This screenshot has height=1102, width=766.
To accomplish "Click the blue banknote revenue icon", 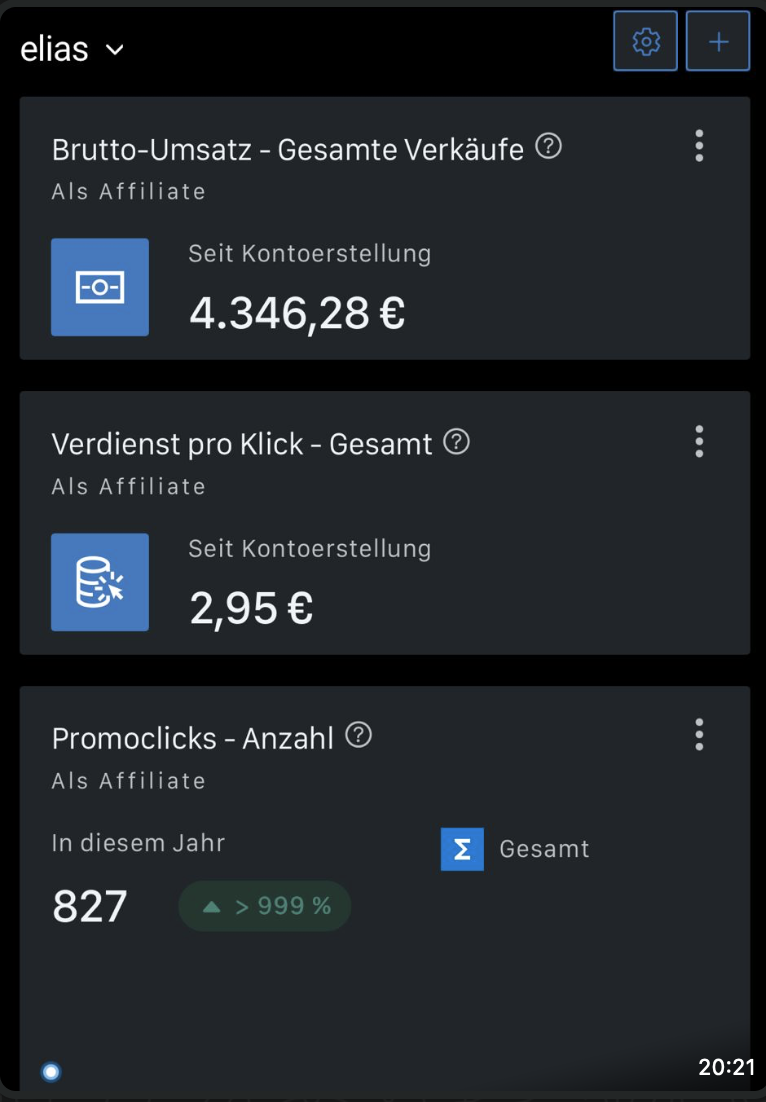I will 100,287.
